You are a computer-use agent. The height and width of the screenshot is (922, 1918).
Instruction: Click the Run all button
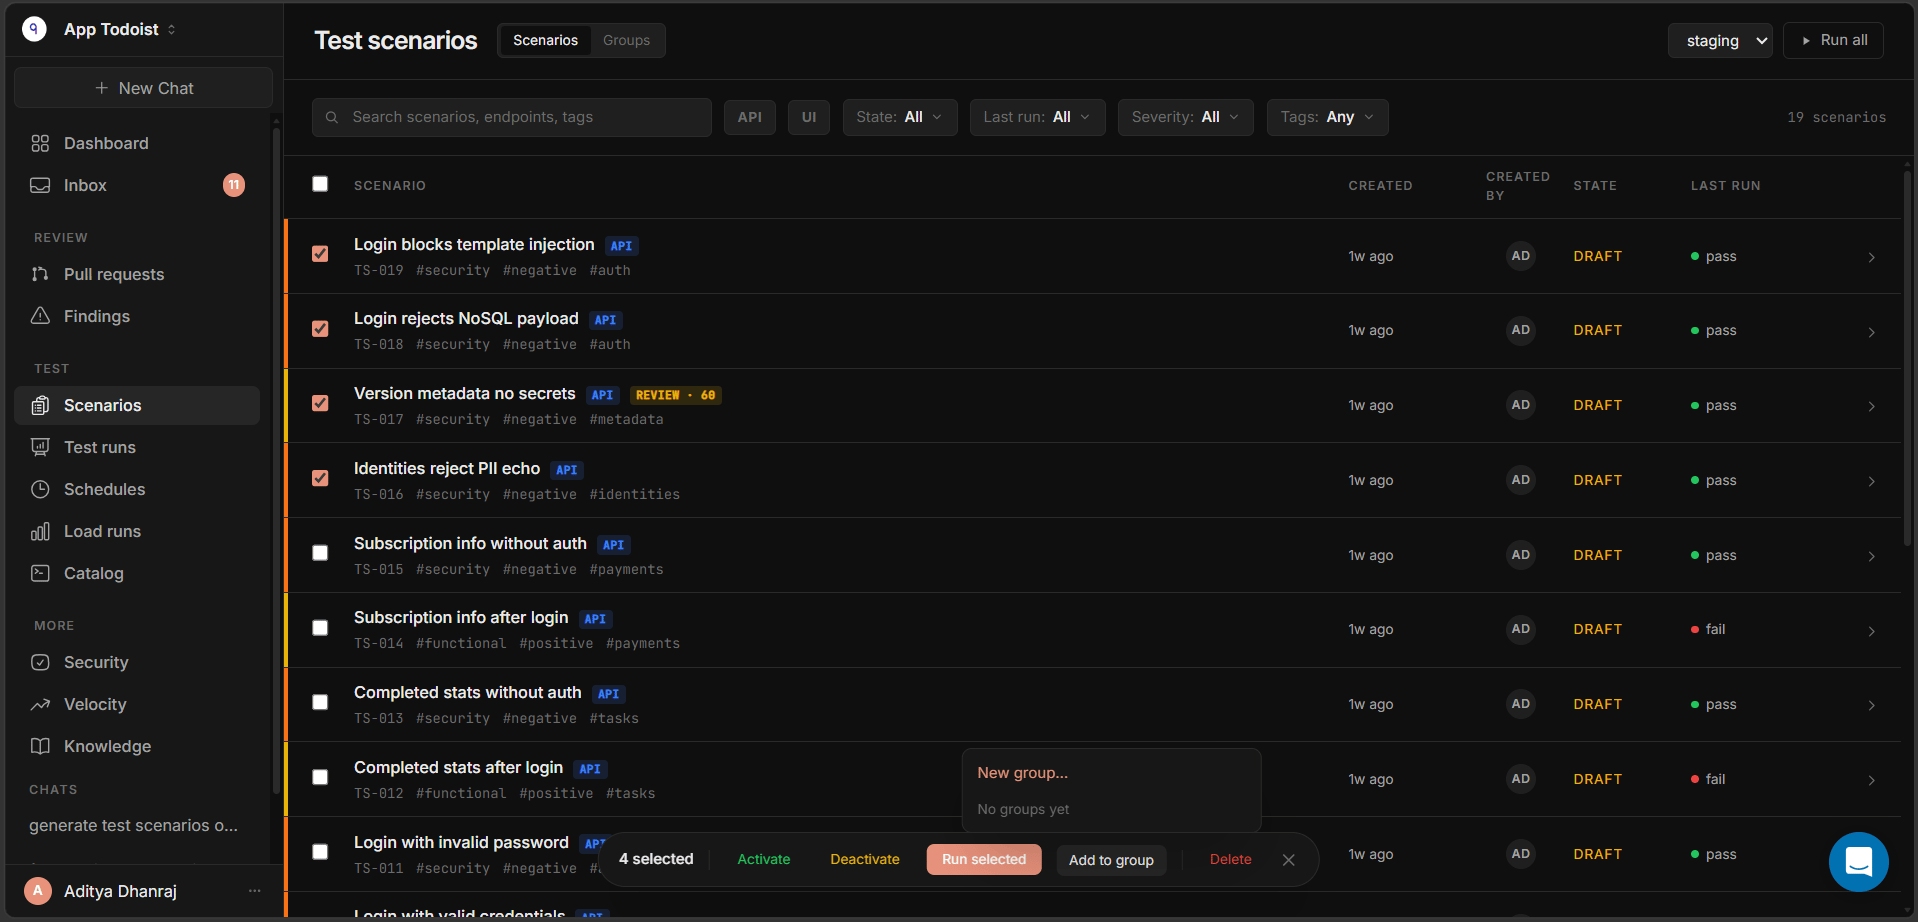coord(1833,41)
